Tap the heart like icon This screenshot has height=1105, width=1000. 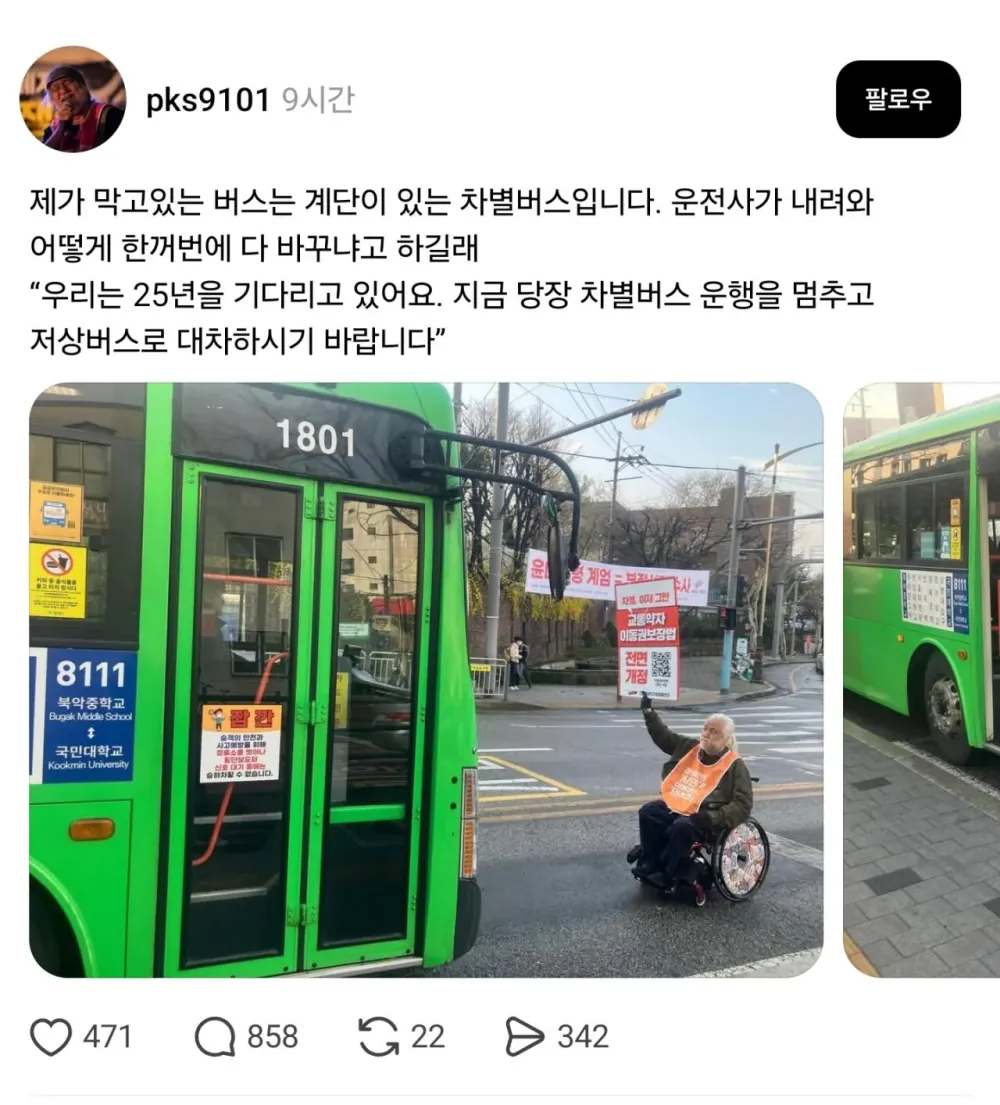[51, 1037]
